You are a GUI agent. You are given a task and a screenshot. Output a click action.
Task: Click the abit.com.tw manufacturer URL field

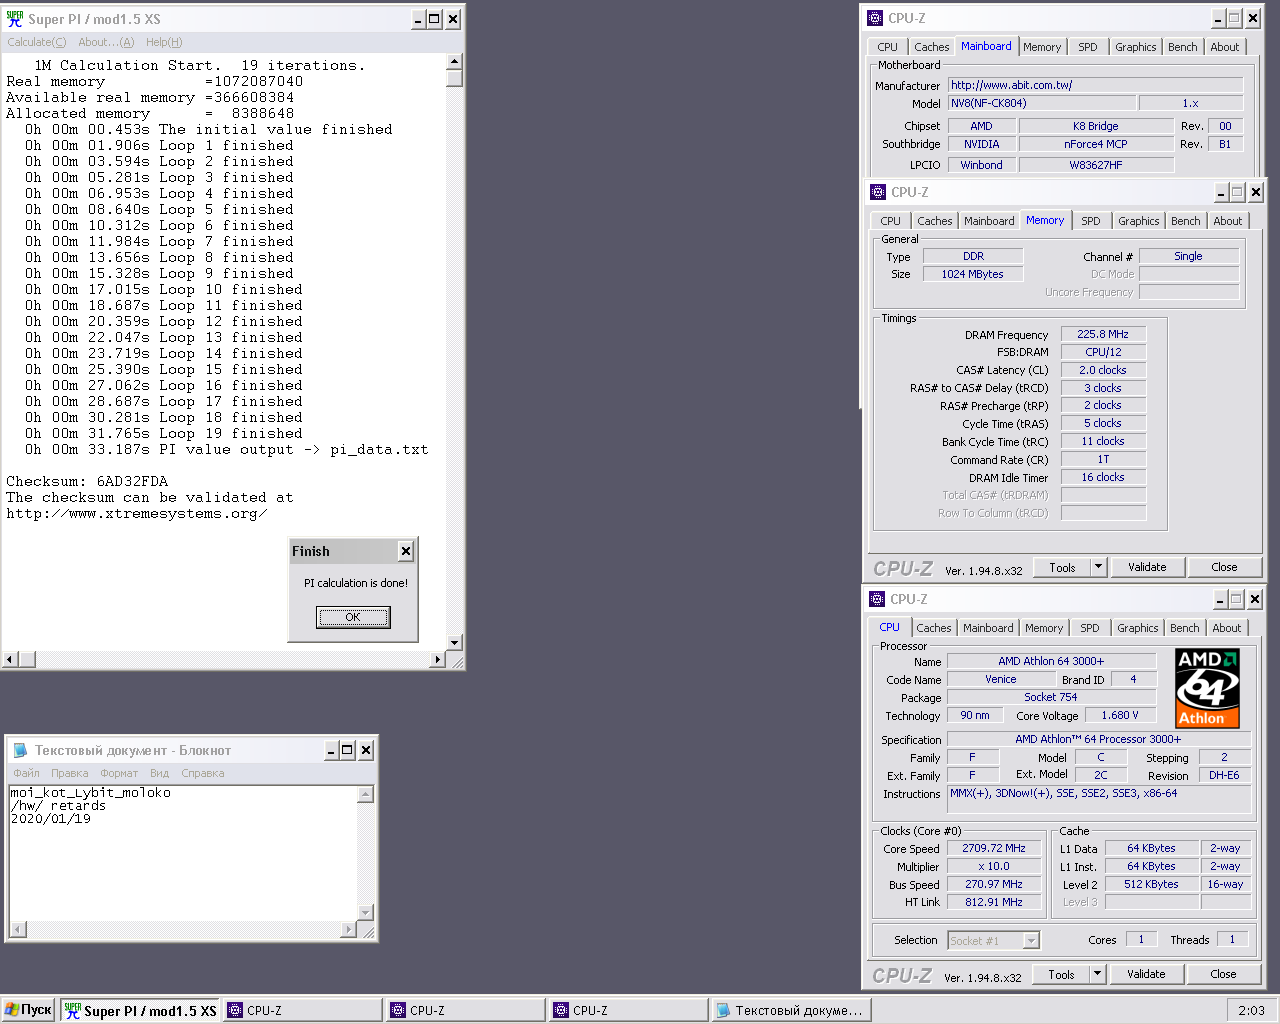[1095, 85]
